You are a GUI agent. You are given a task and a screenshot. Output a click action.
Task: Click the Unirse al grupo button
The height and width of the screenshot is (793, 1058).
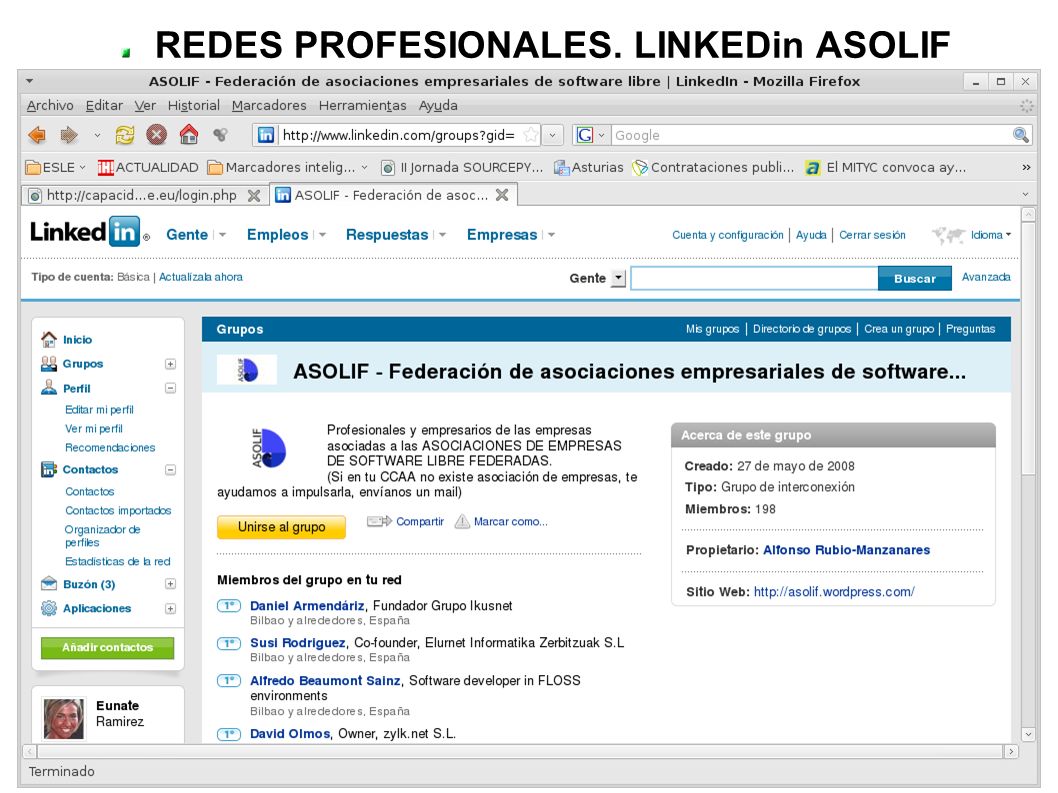point(281,527)
